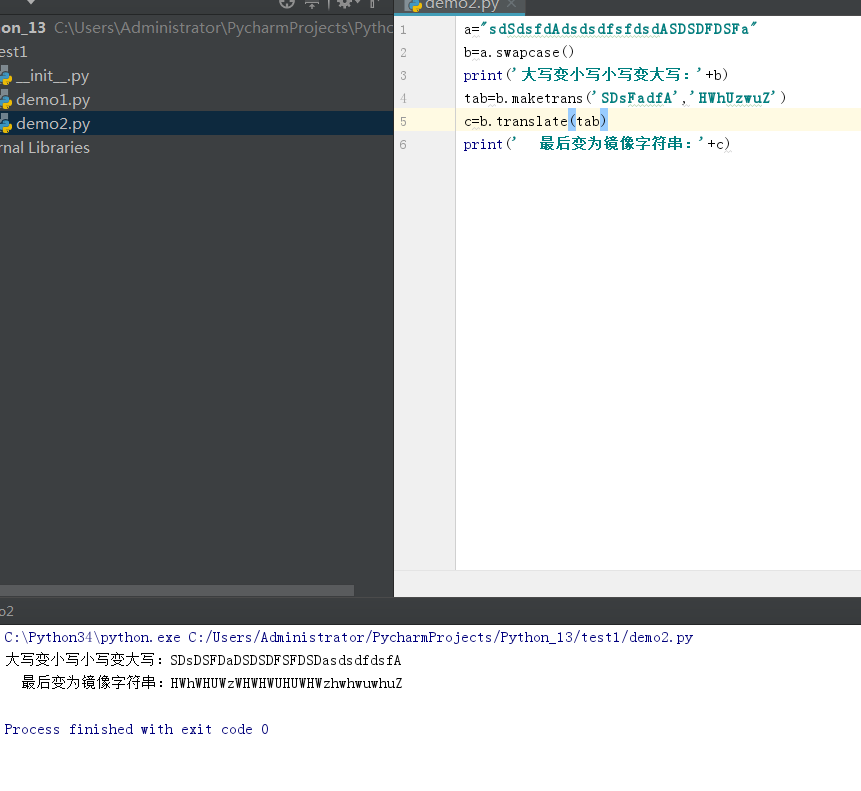The width and height of the screenshot is (861, 791).
Task: Expand the External Libraries node
Action: pyautogui.click(x=45, y=148)
